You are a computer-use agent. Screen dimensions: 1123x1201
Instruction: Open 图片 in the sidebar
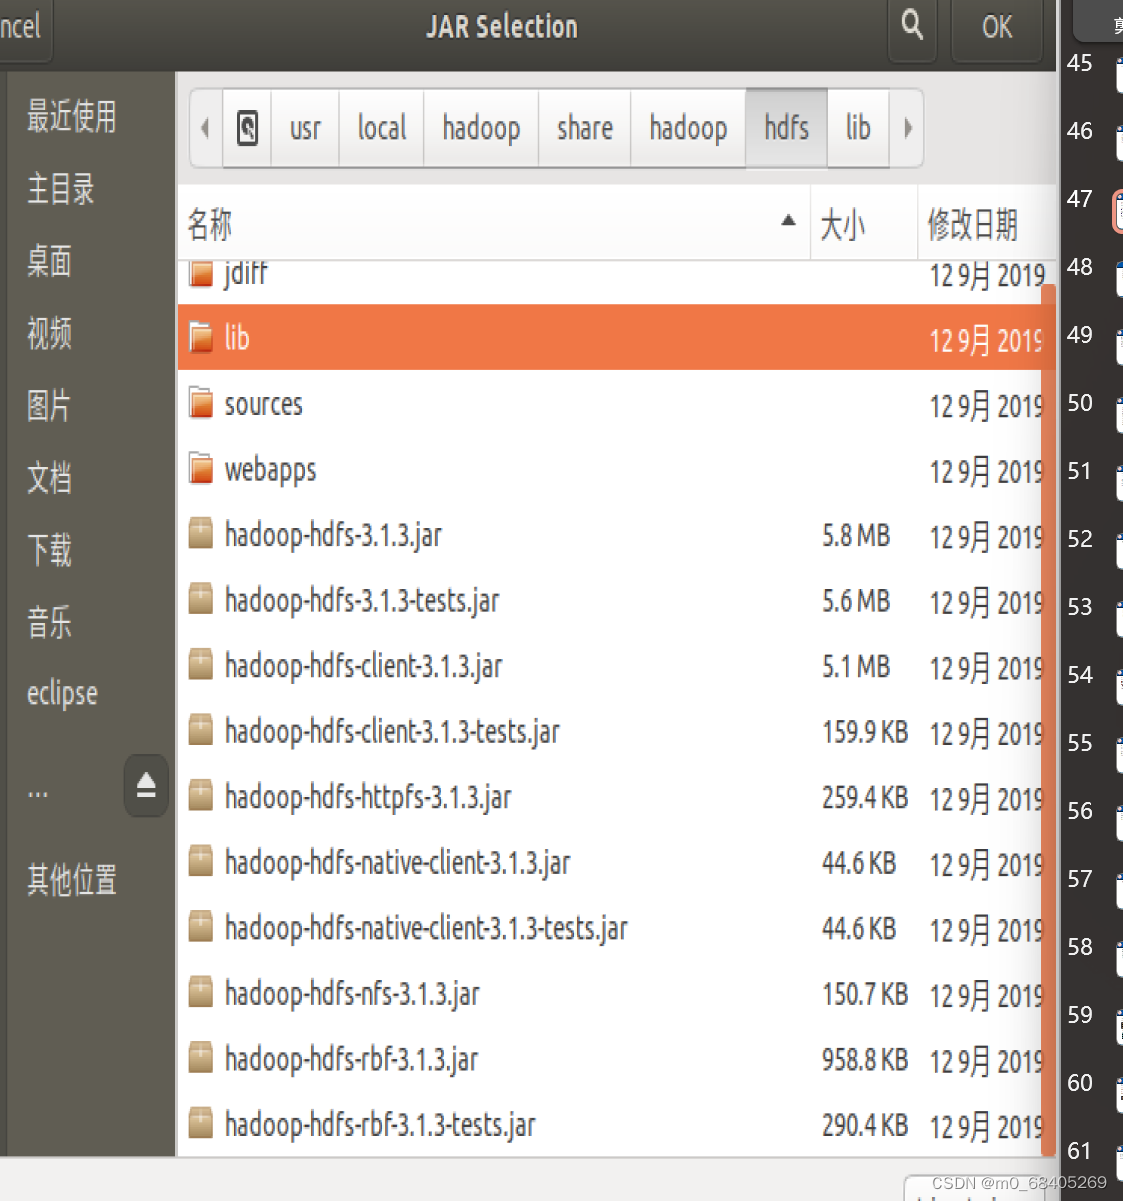point(49,405)
